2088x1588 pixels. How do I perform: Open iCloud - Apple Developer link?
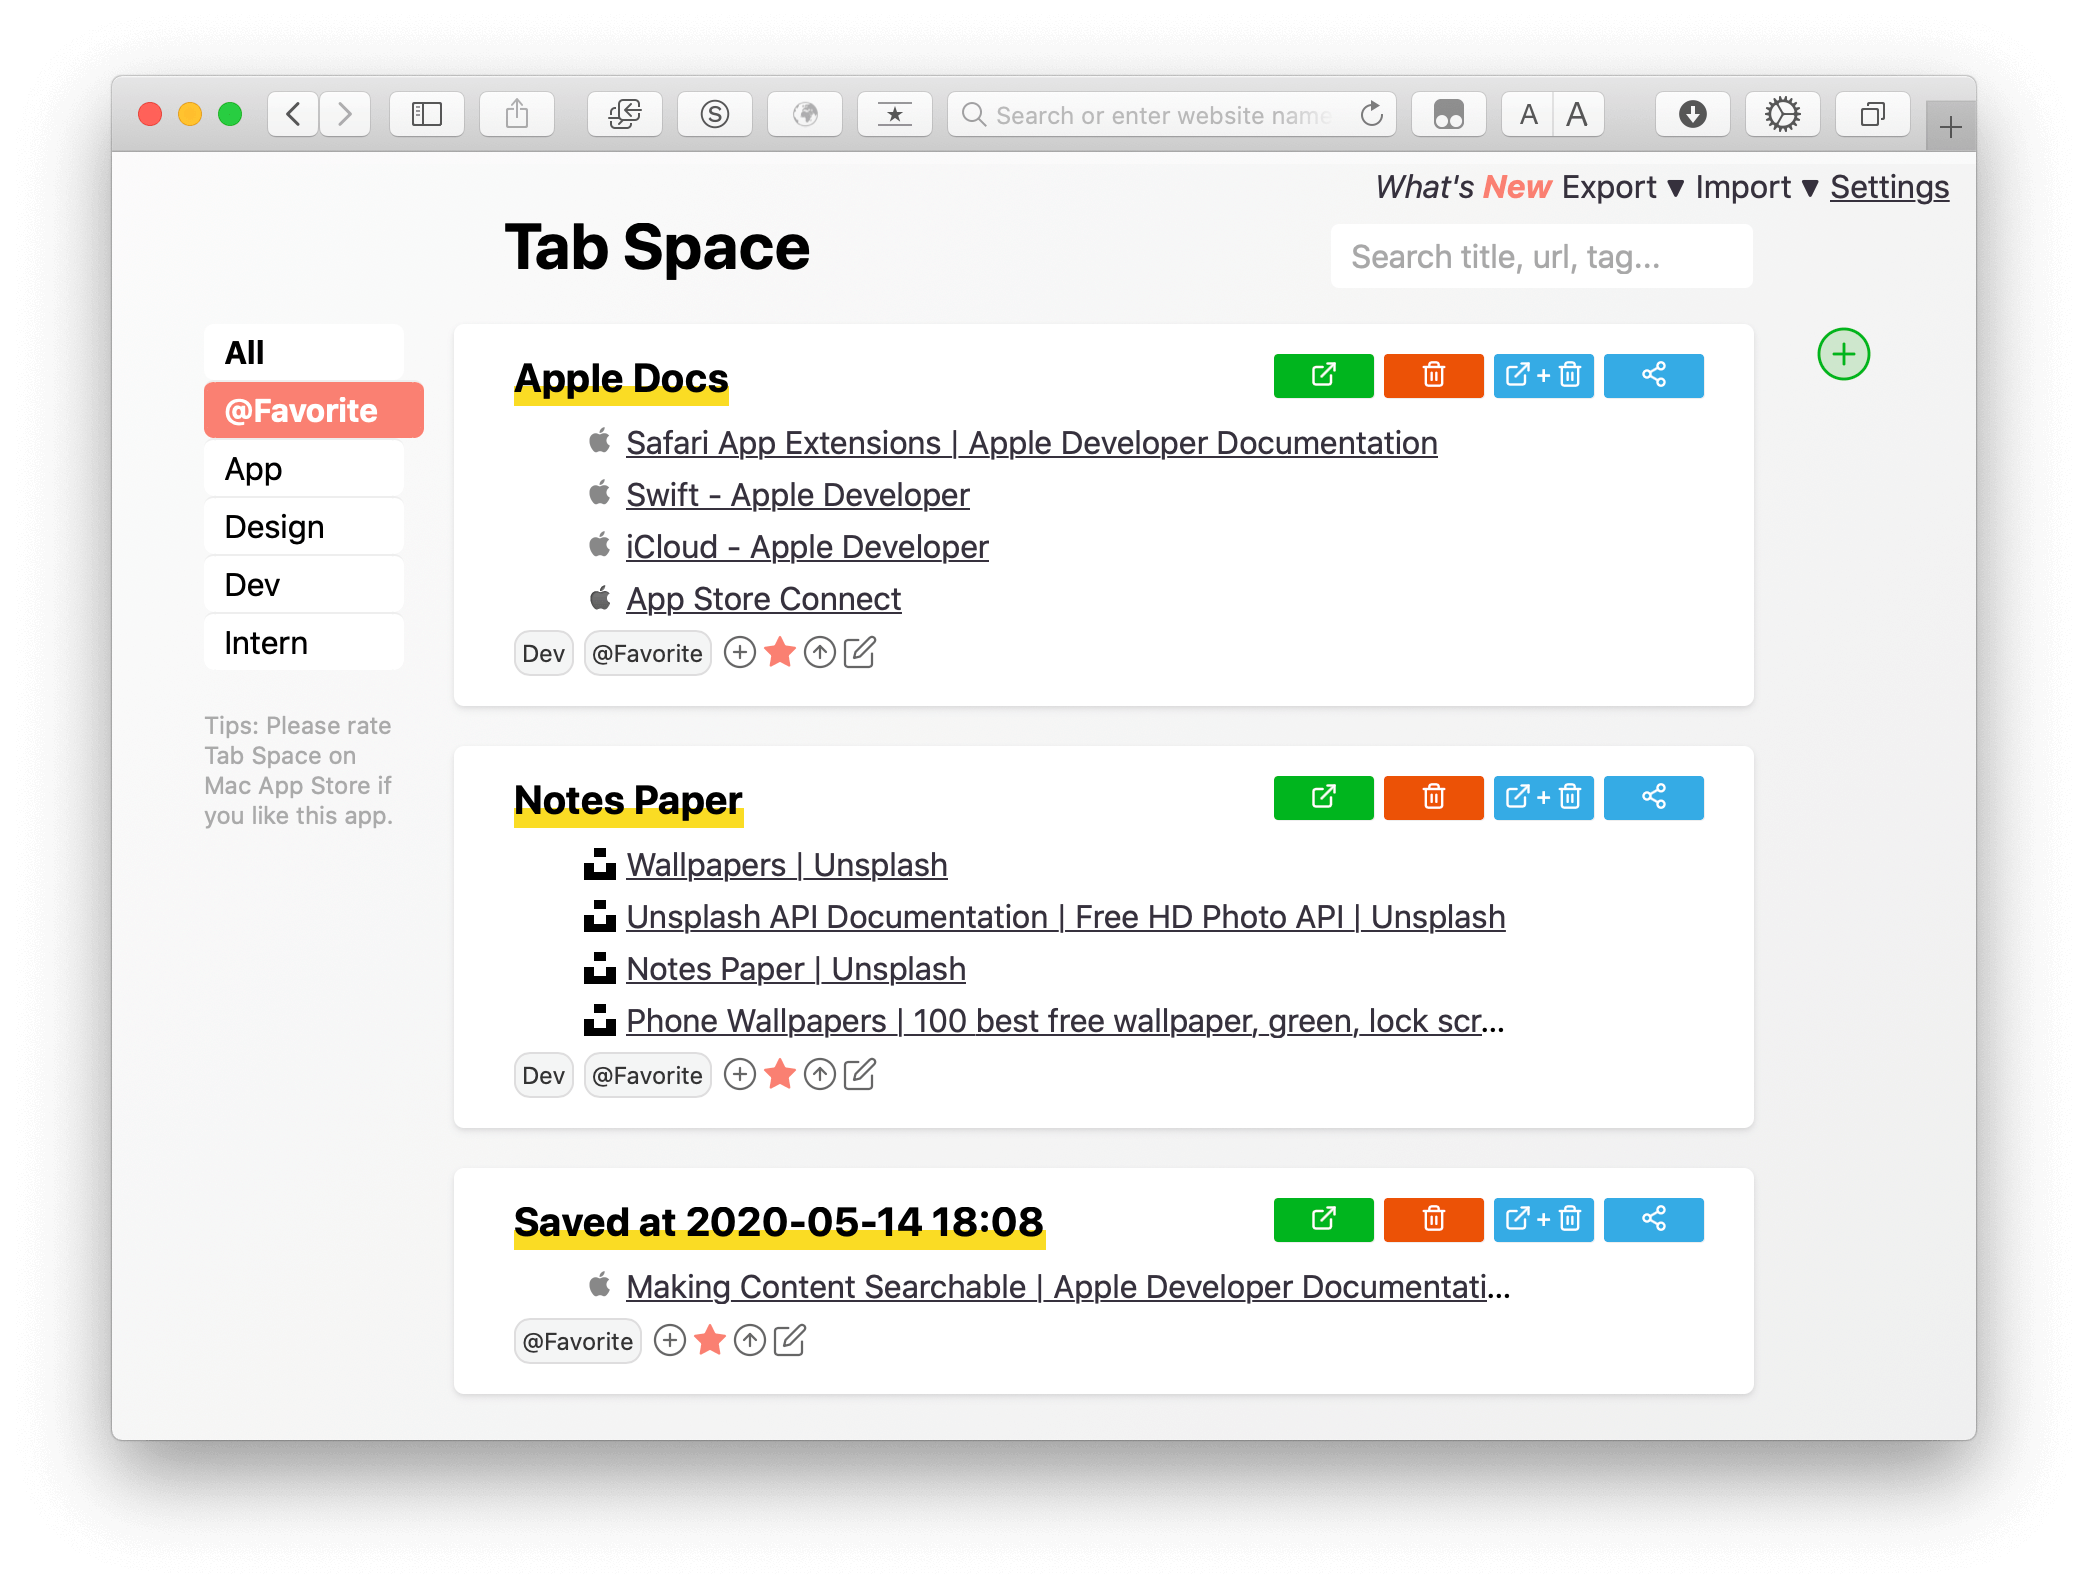[807, 547]
